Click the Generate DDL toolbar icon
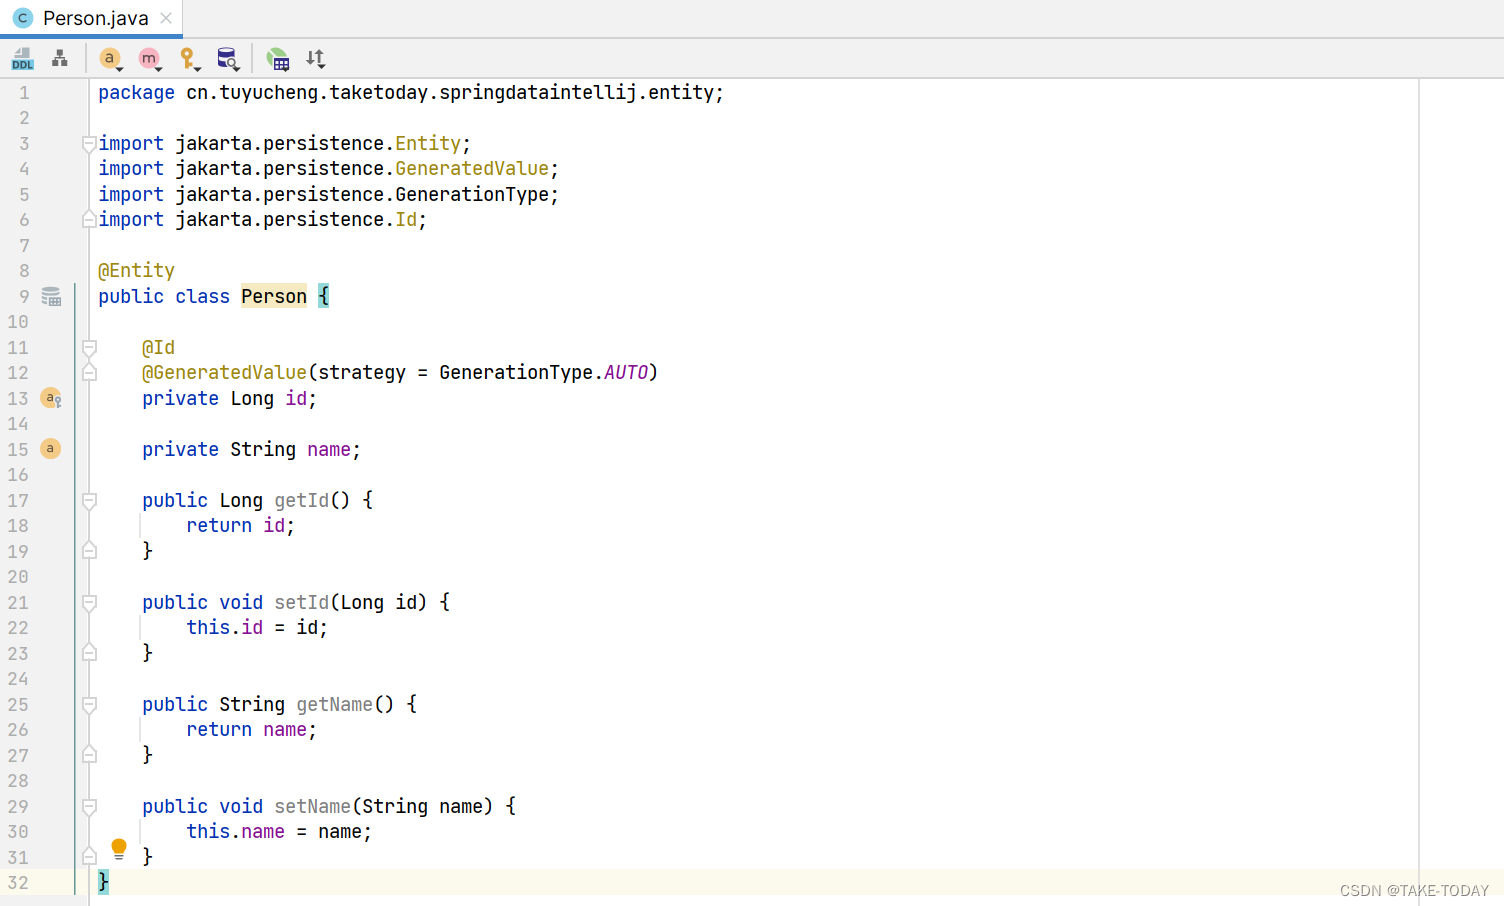This screenshot has width=1504, height=906. (x=23, y=59)
